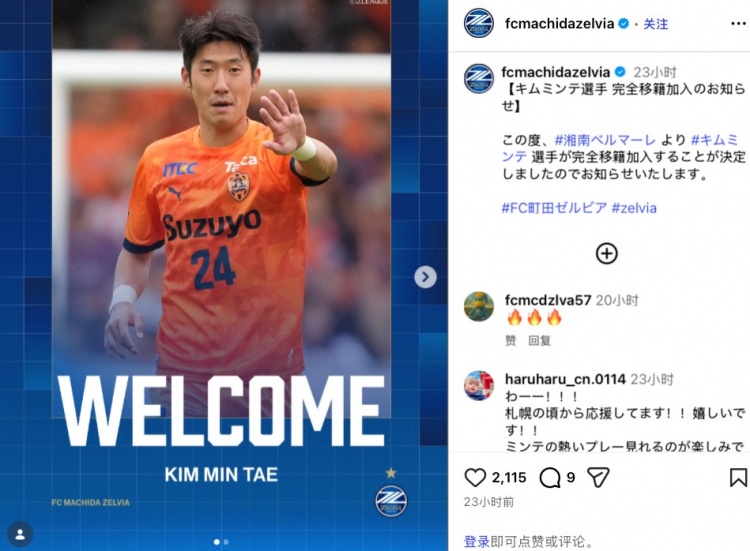Open comments via speech bubble icon
The image size is (750, 551).
pyautogui.click(x=550, y=477)
